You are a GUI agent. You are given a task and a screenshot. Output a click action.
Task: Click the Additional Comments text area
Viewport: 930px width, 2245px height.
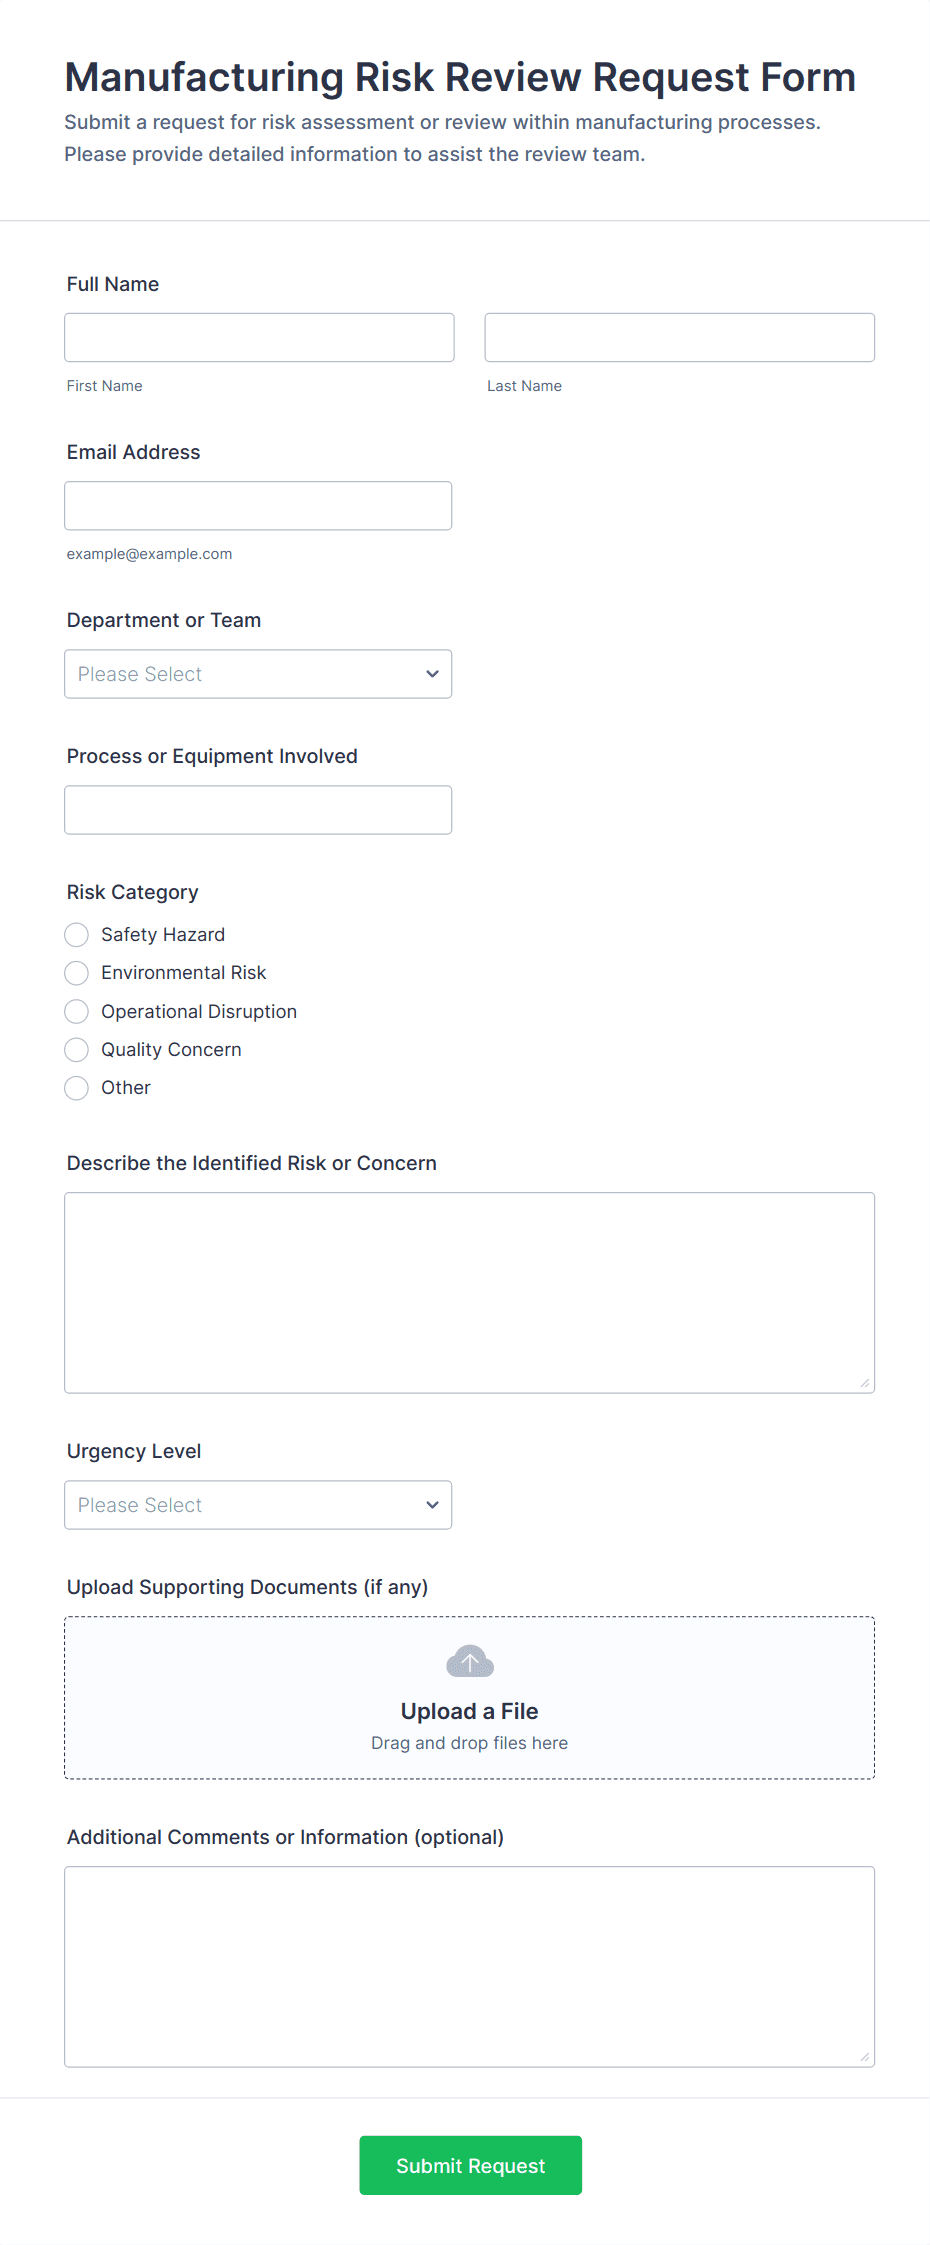coord(468,1965)
